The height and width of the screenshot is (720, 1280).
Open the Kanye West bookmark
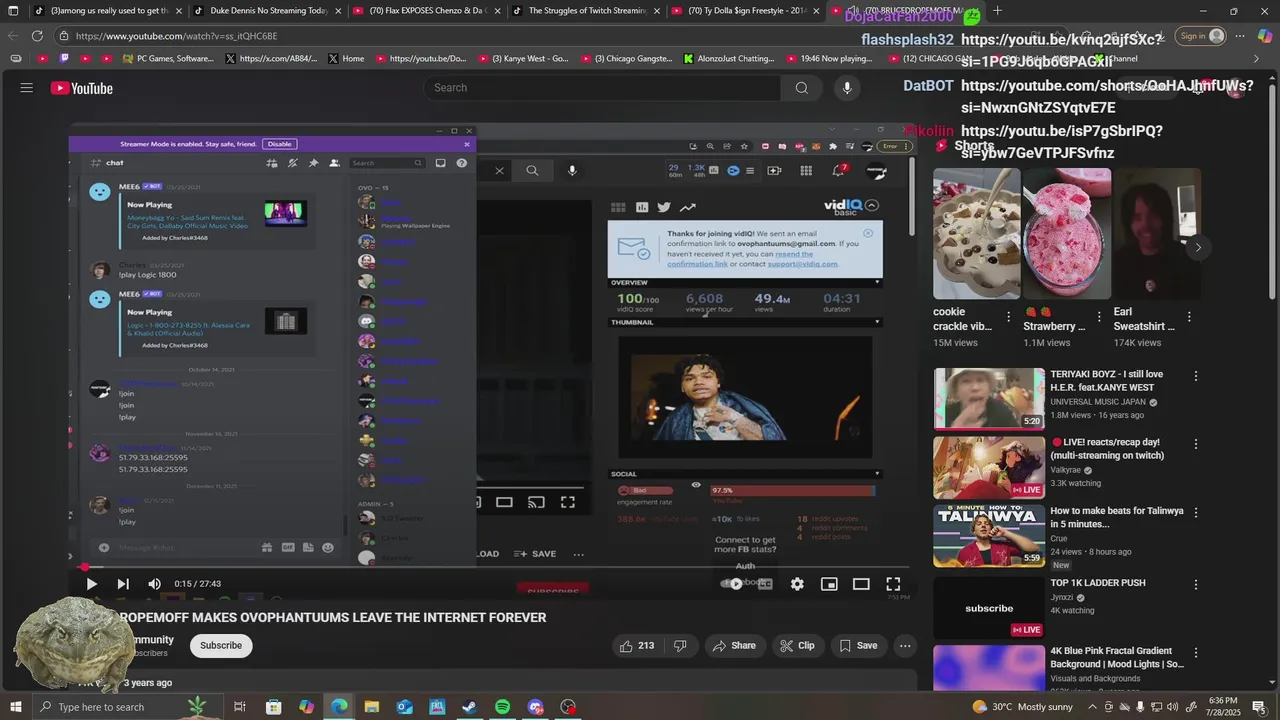point(523,59)
